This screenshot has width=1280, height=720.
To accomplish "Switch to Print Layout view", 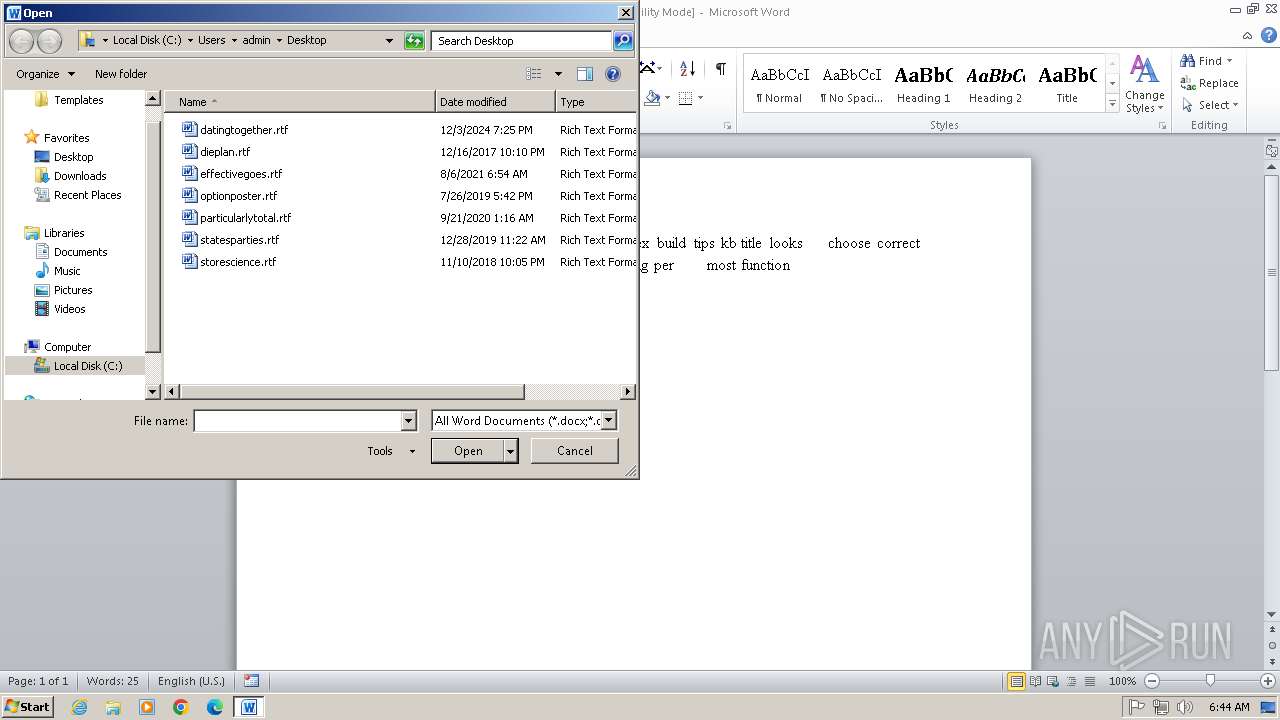I will pos(1016,681).
